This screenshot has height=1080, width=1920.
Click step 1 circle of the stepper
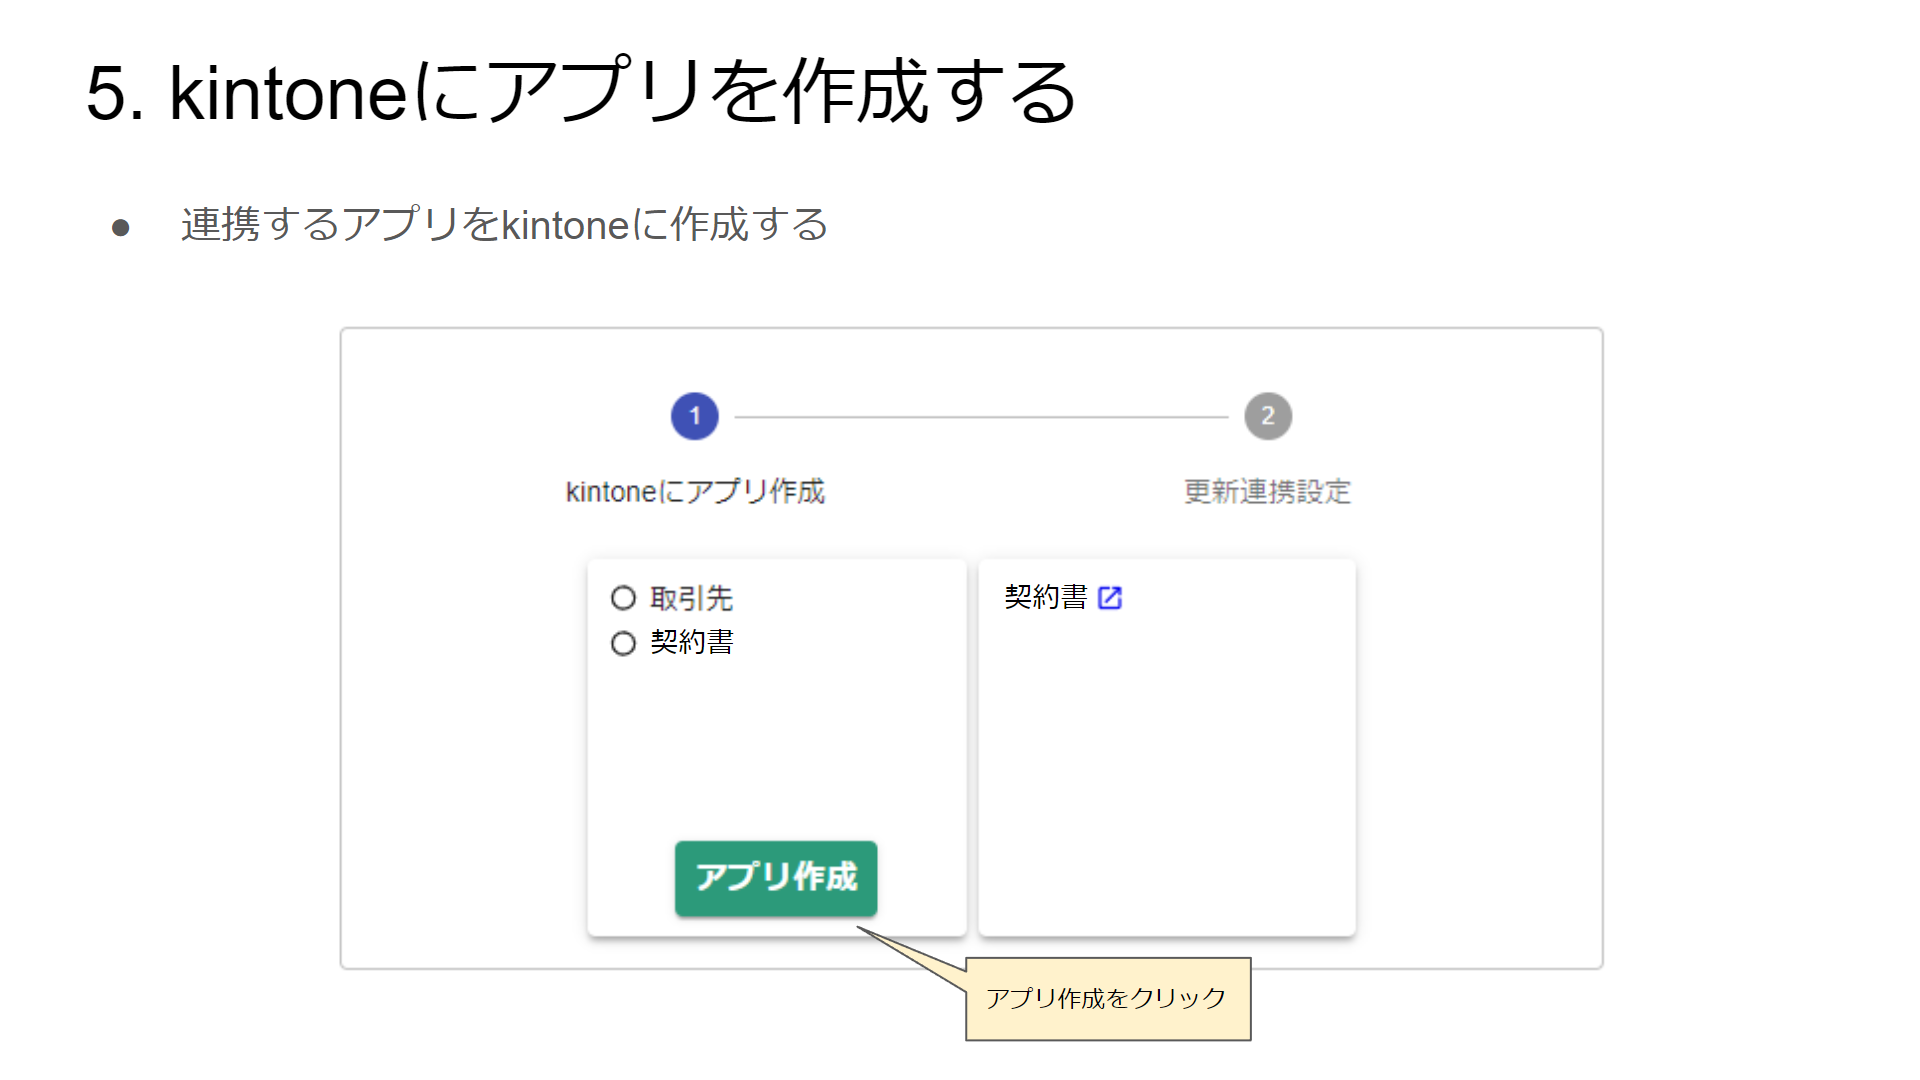tap(695, 416)
